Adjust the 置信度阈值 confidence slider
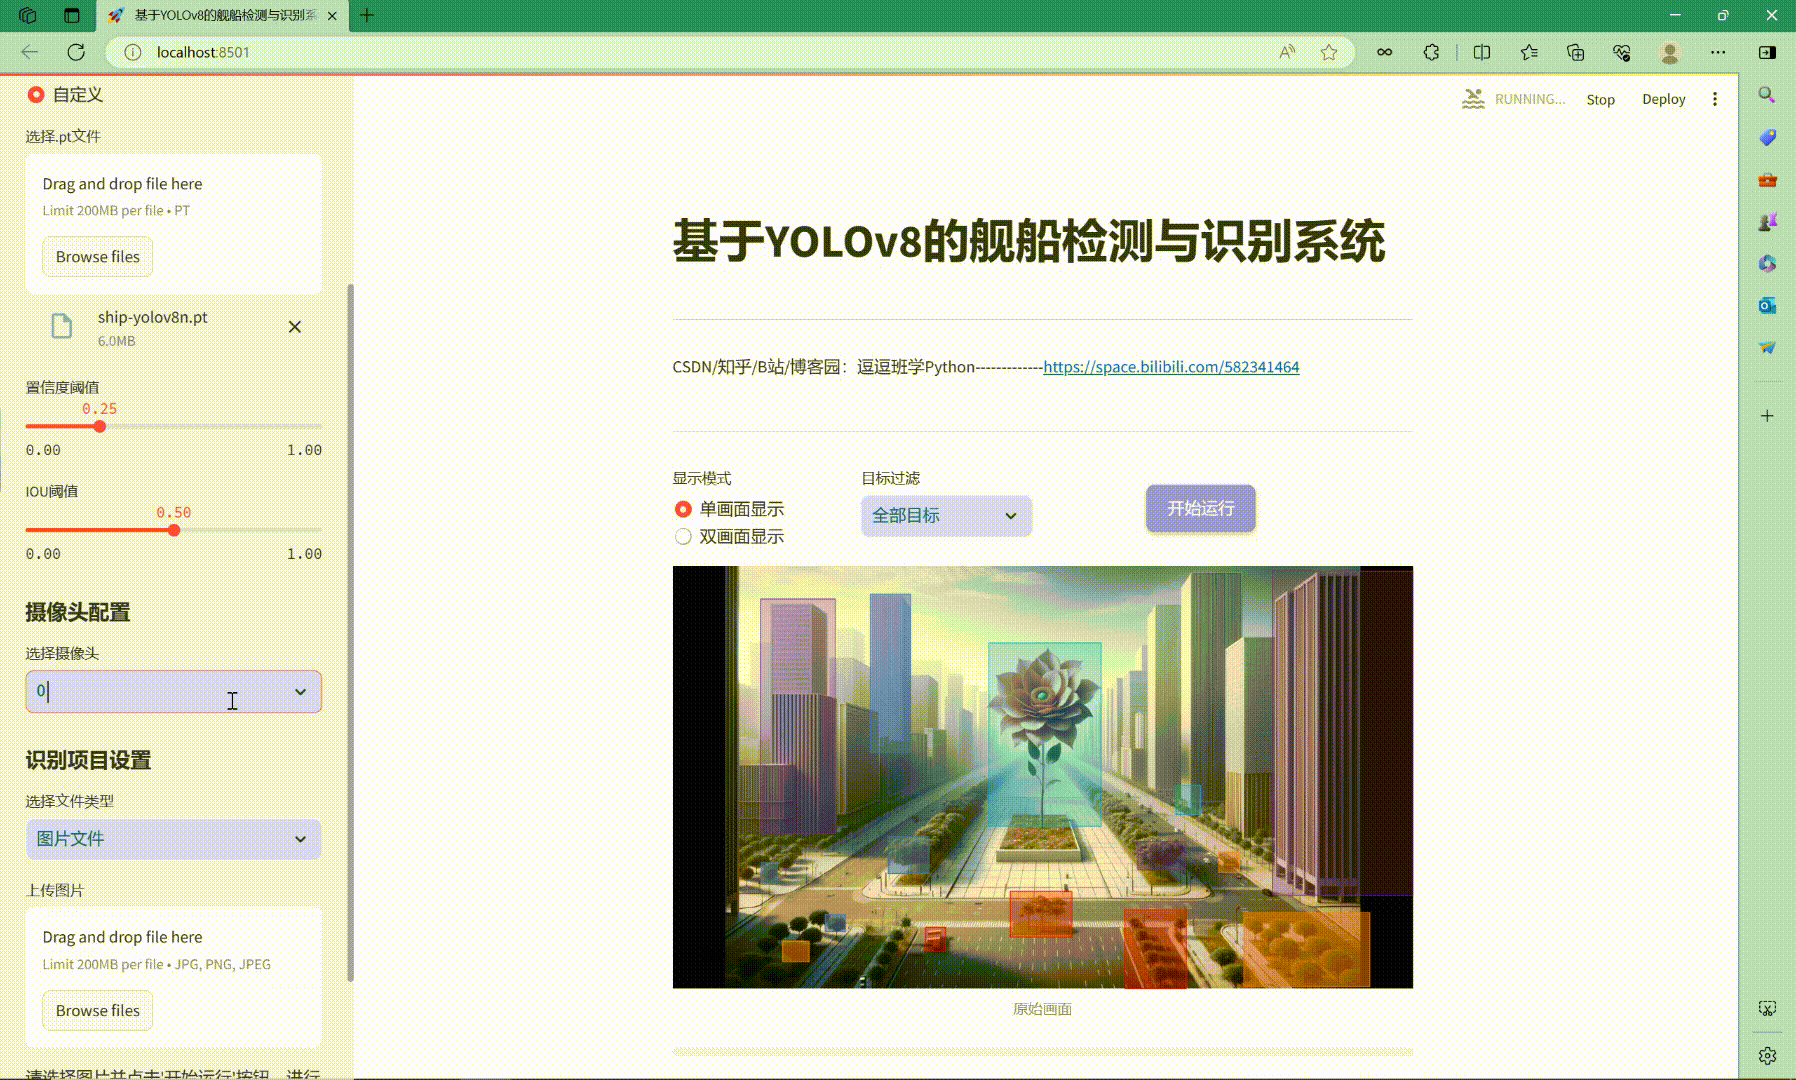 pyautogui.click(x=99, y=426)
